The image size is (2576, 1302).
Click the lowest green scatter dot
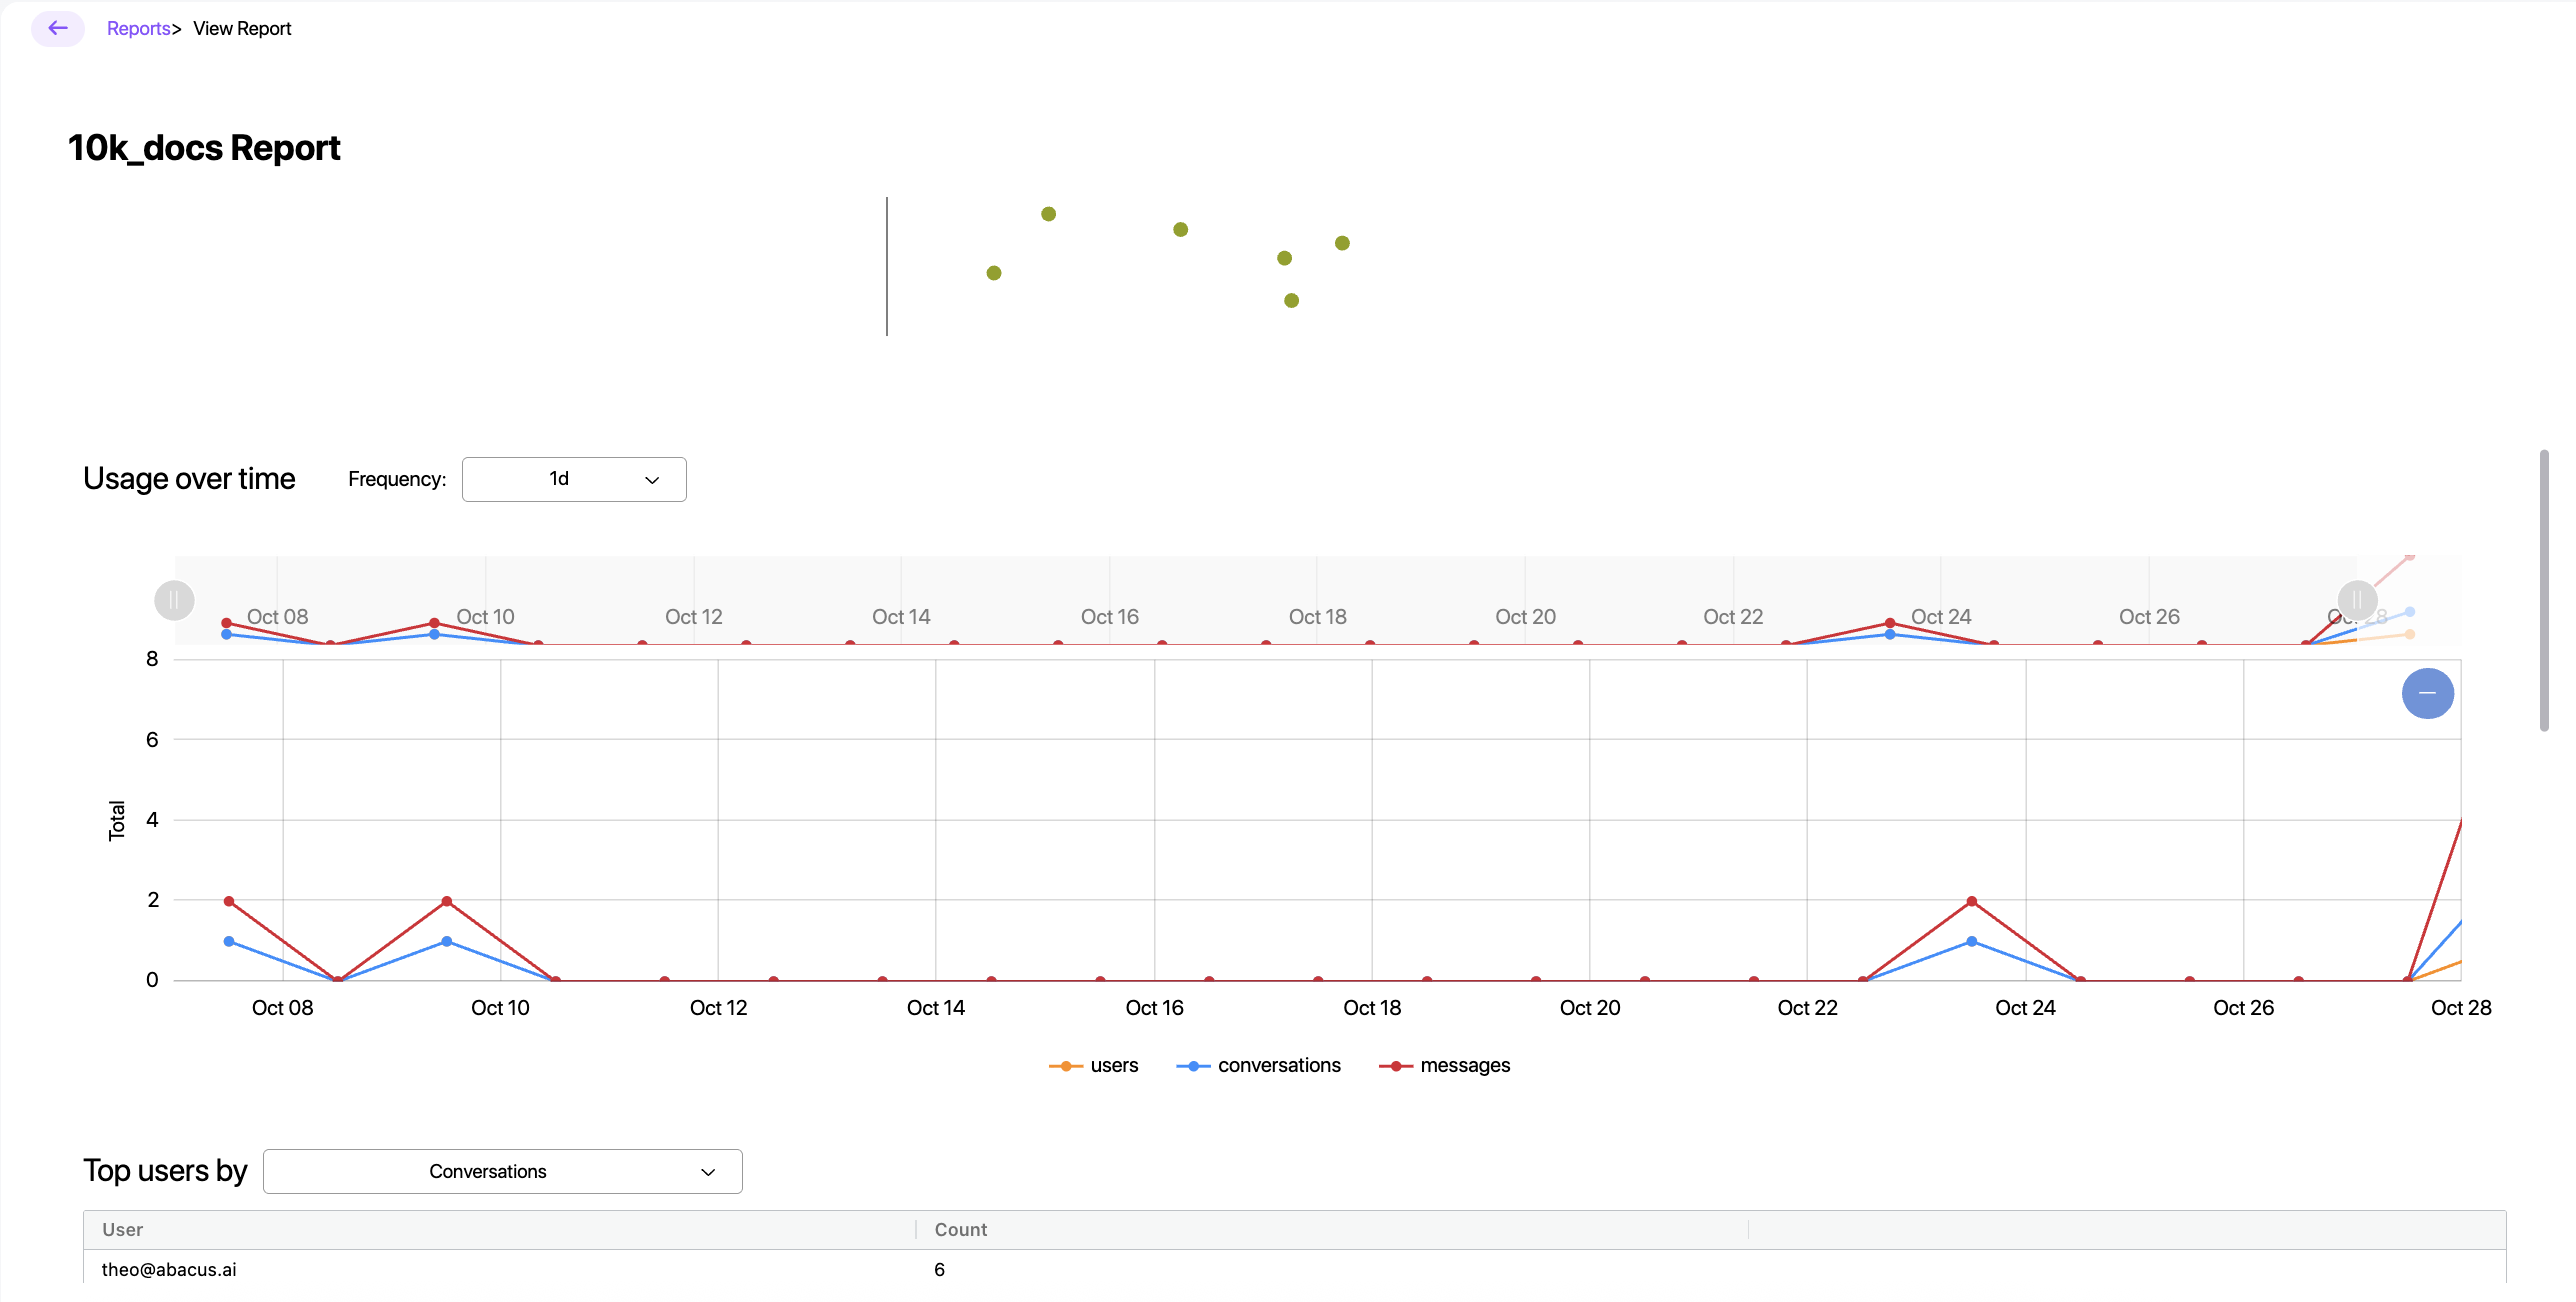(x=1291, y=300)
